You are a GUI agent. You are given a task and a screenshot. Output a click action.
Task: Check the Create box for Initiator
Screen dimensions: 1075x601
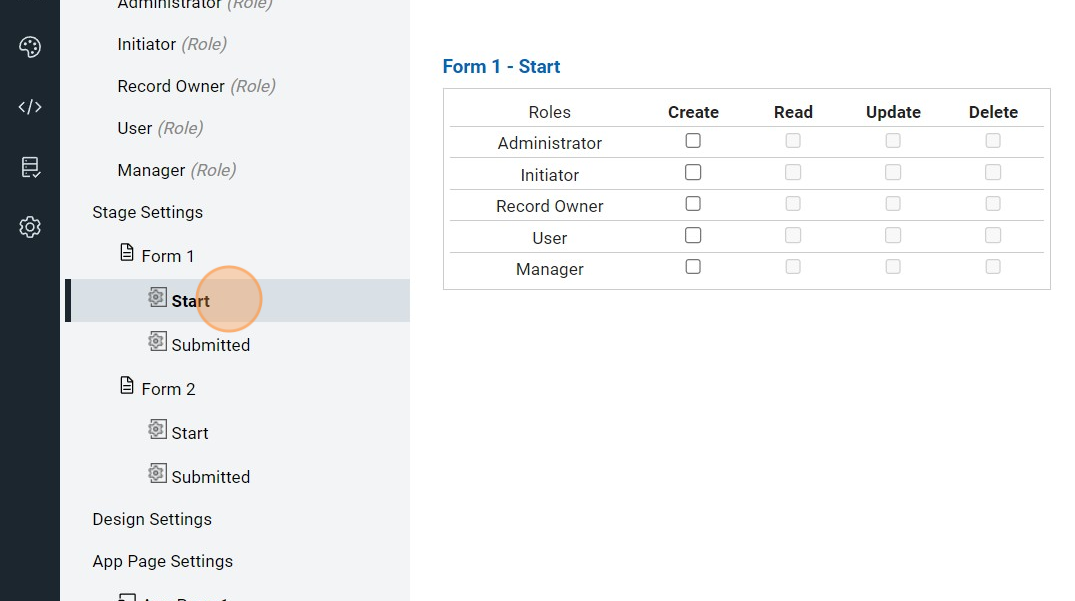point(693,173)
